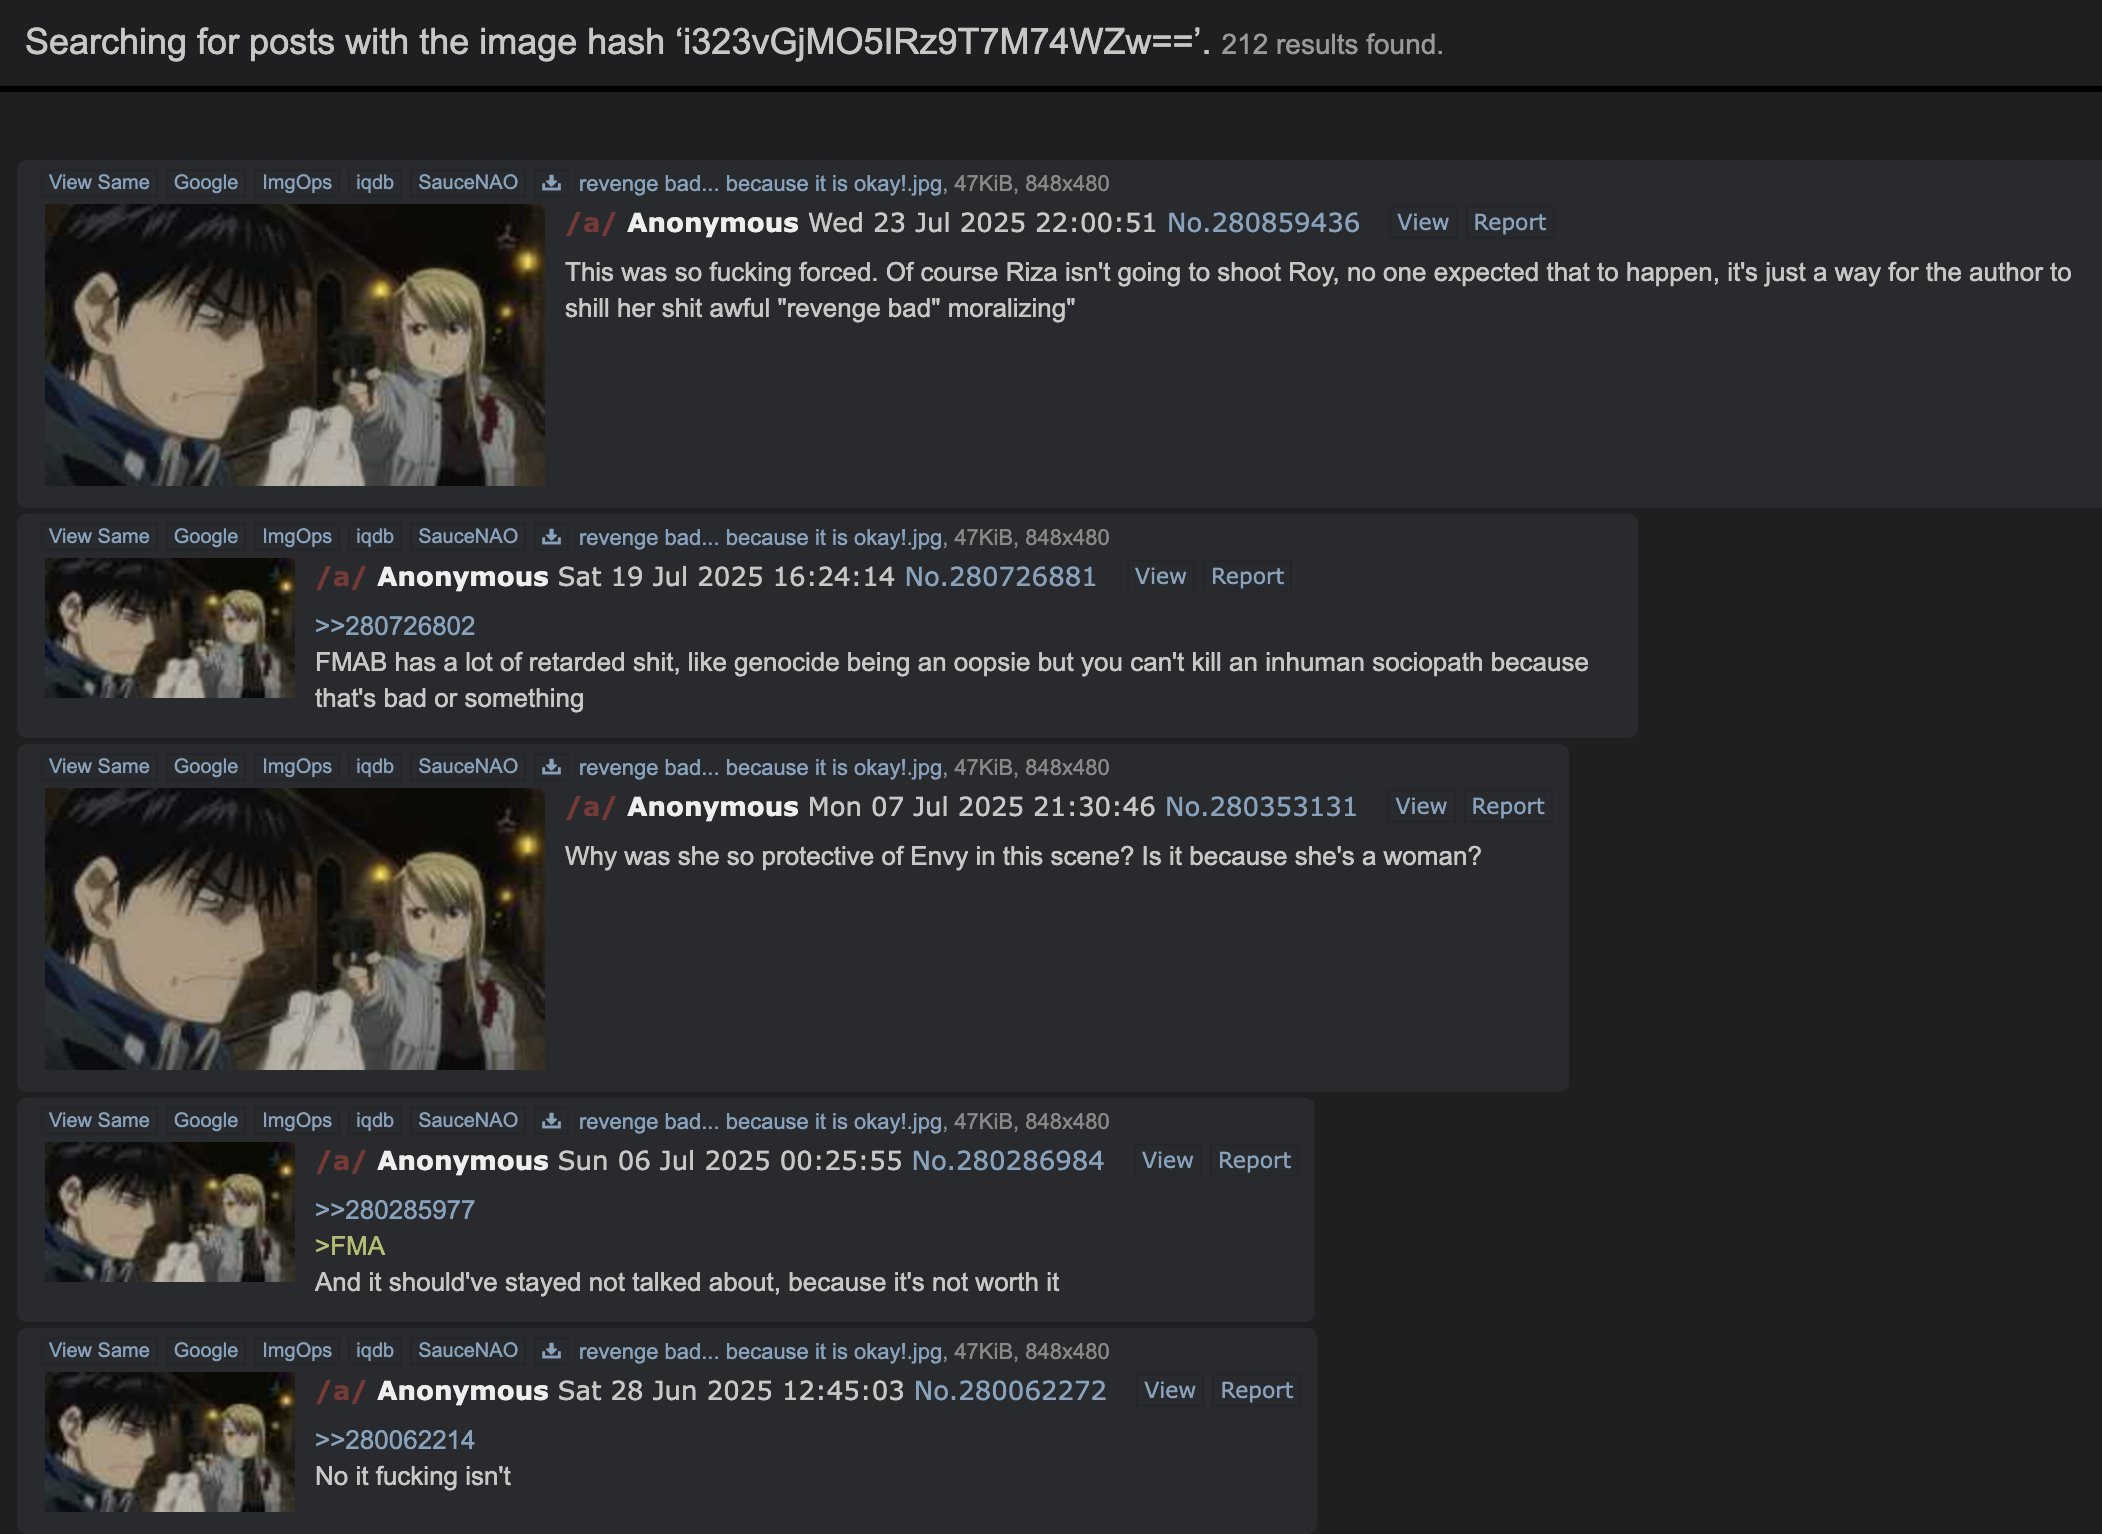The height and width of the screenshot is (1534, 2102).
Task: Enlarge first post's large thumbnail image
Action: click(295, 345)
